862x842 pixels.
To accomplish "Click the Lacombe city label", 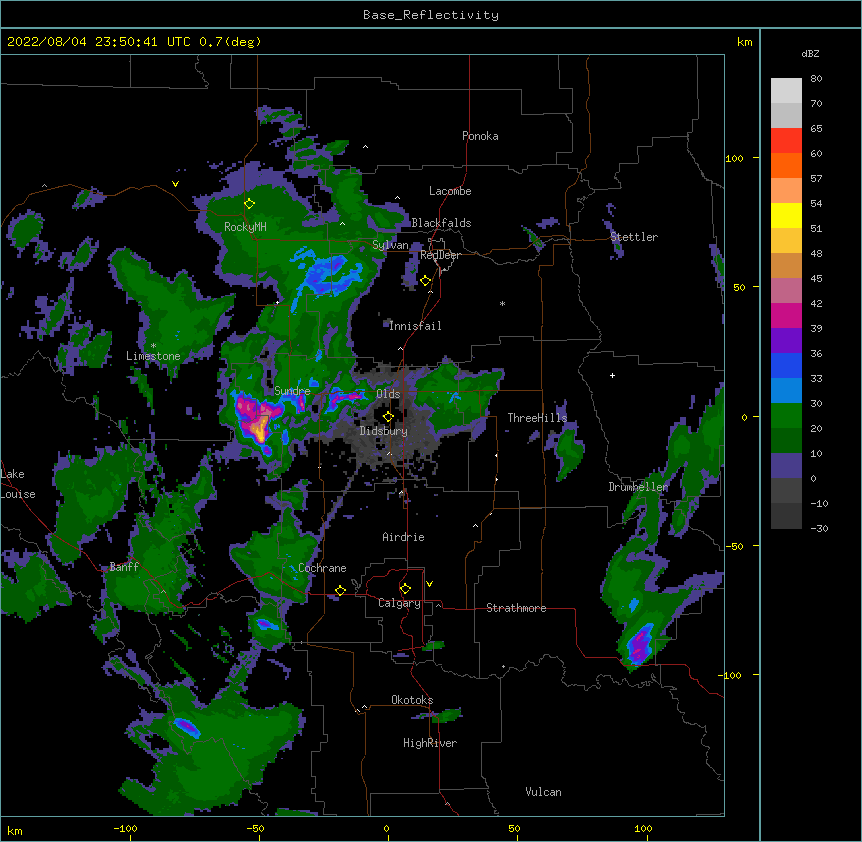I will (x=450, y=191).
